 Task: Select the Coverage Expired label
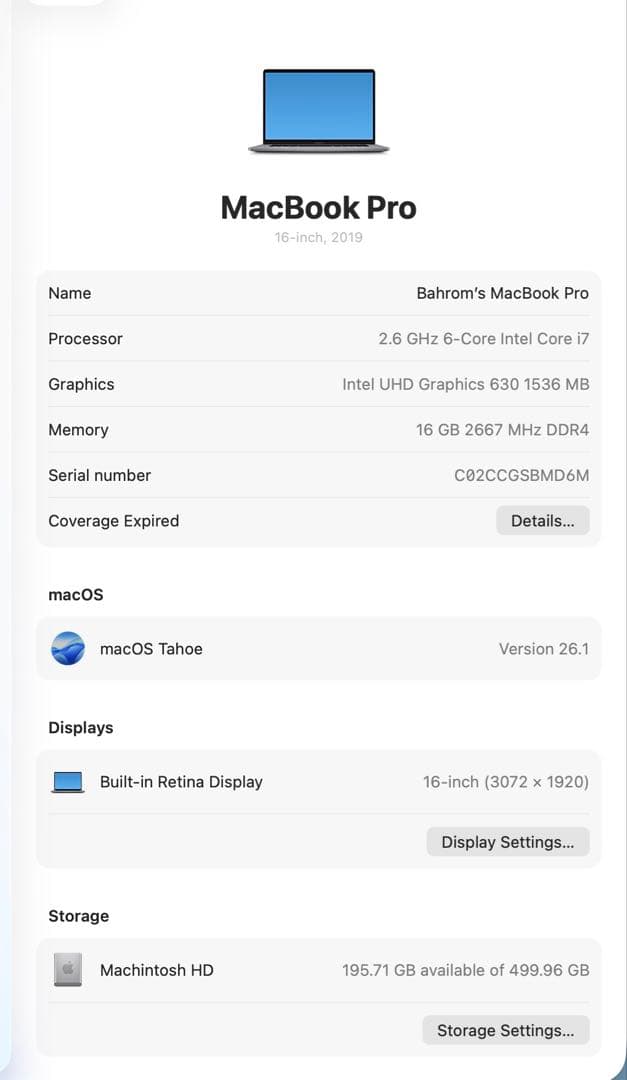pos(113,520)
